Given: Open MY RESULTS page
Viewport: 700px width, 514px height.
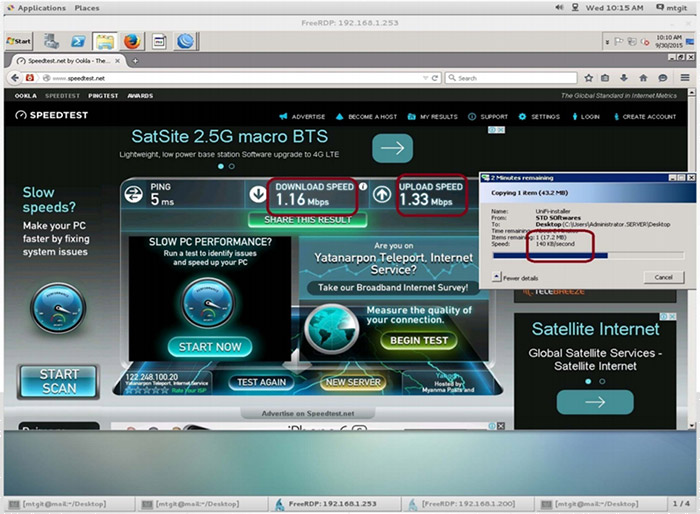Looking at the screenshot, I should (x=433, y=117).
